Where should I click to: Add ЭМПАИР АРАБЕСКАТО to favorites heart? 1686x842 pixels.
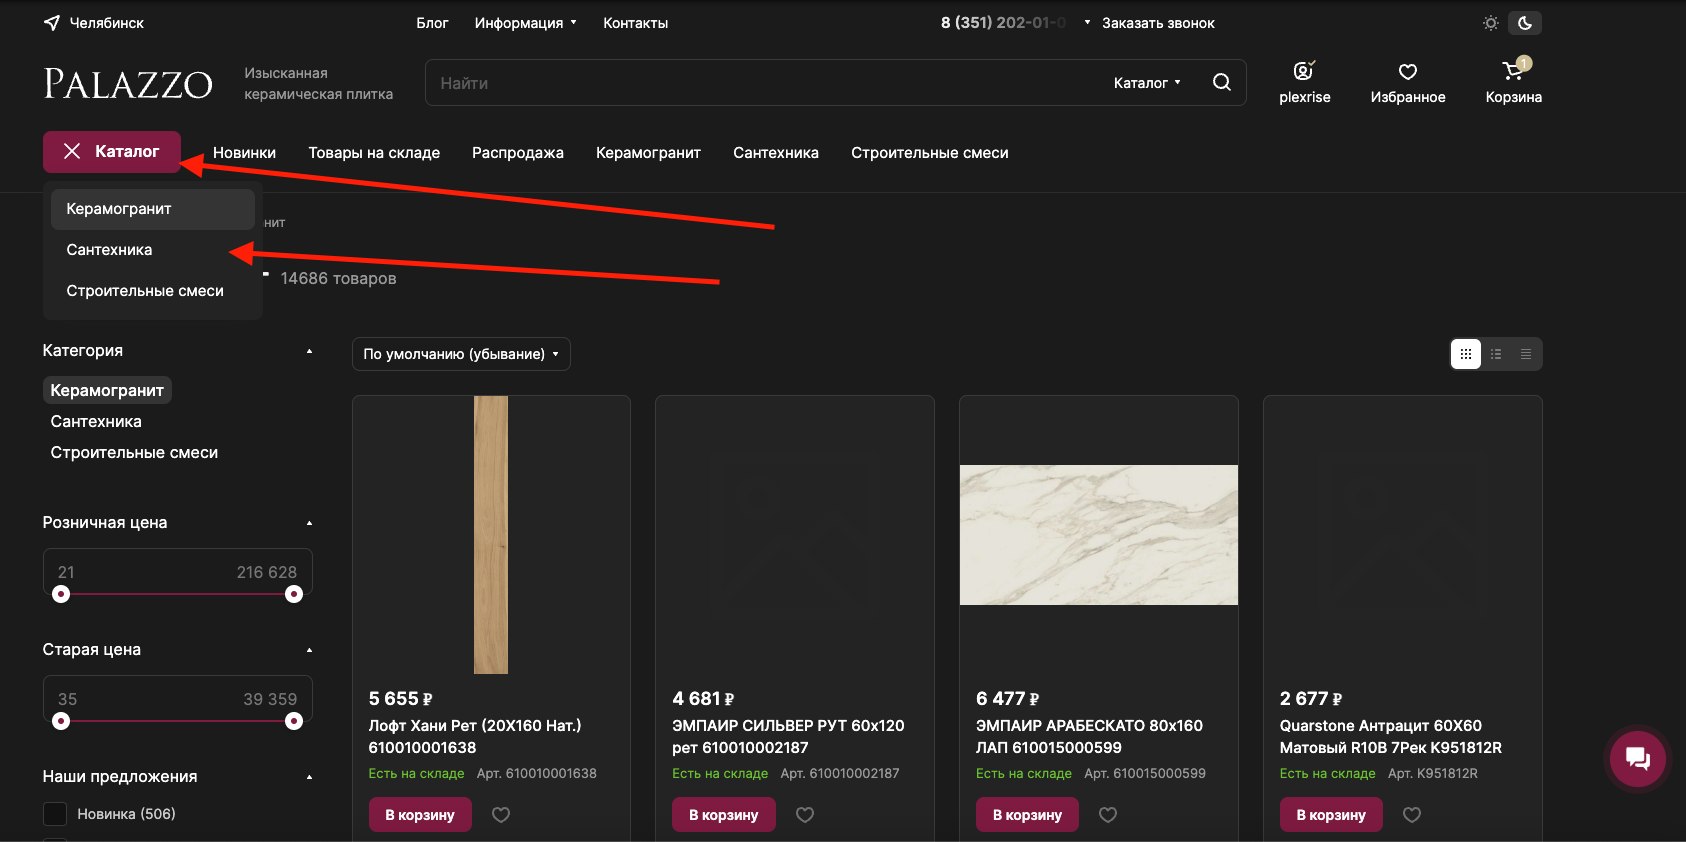coord(1108,815)
